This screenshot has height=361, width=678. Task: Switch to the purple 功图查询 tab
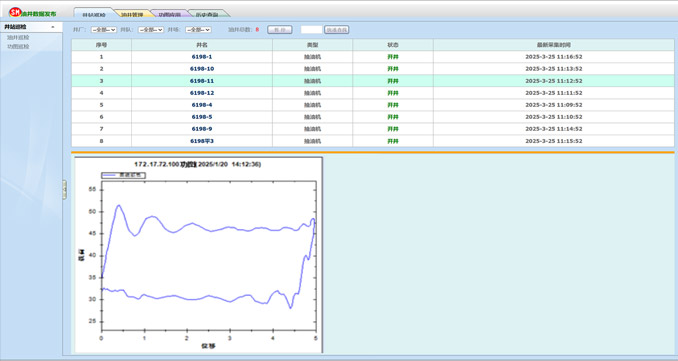(169, 14)
